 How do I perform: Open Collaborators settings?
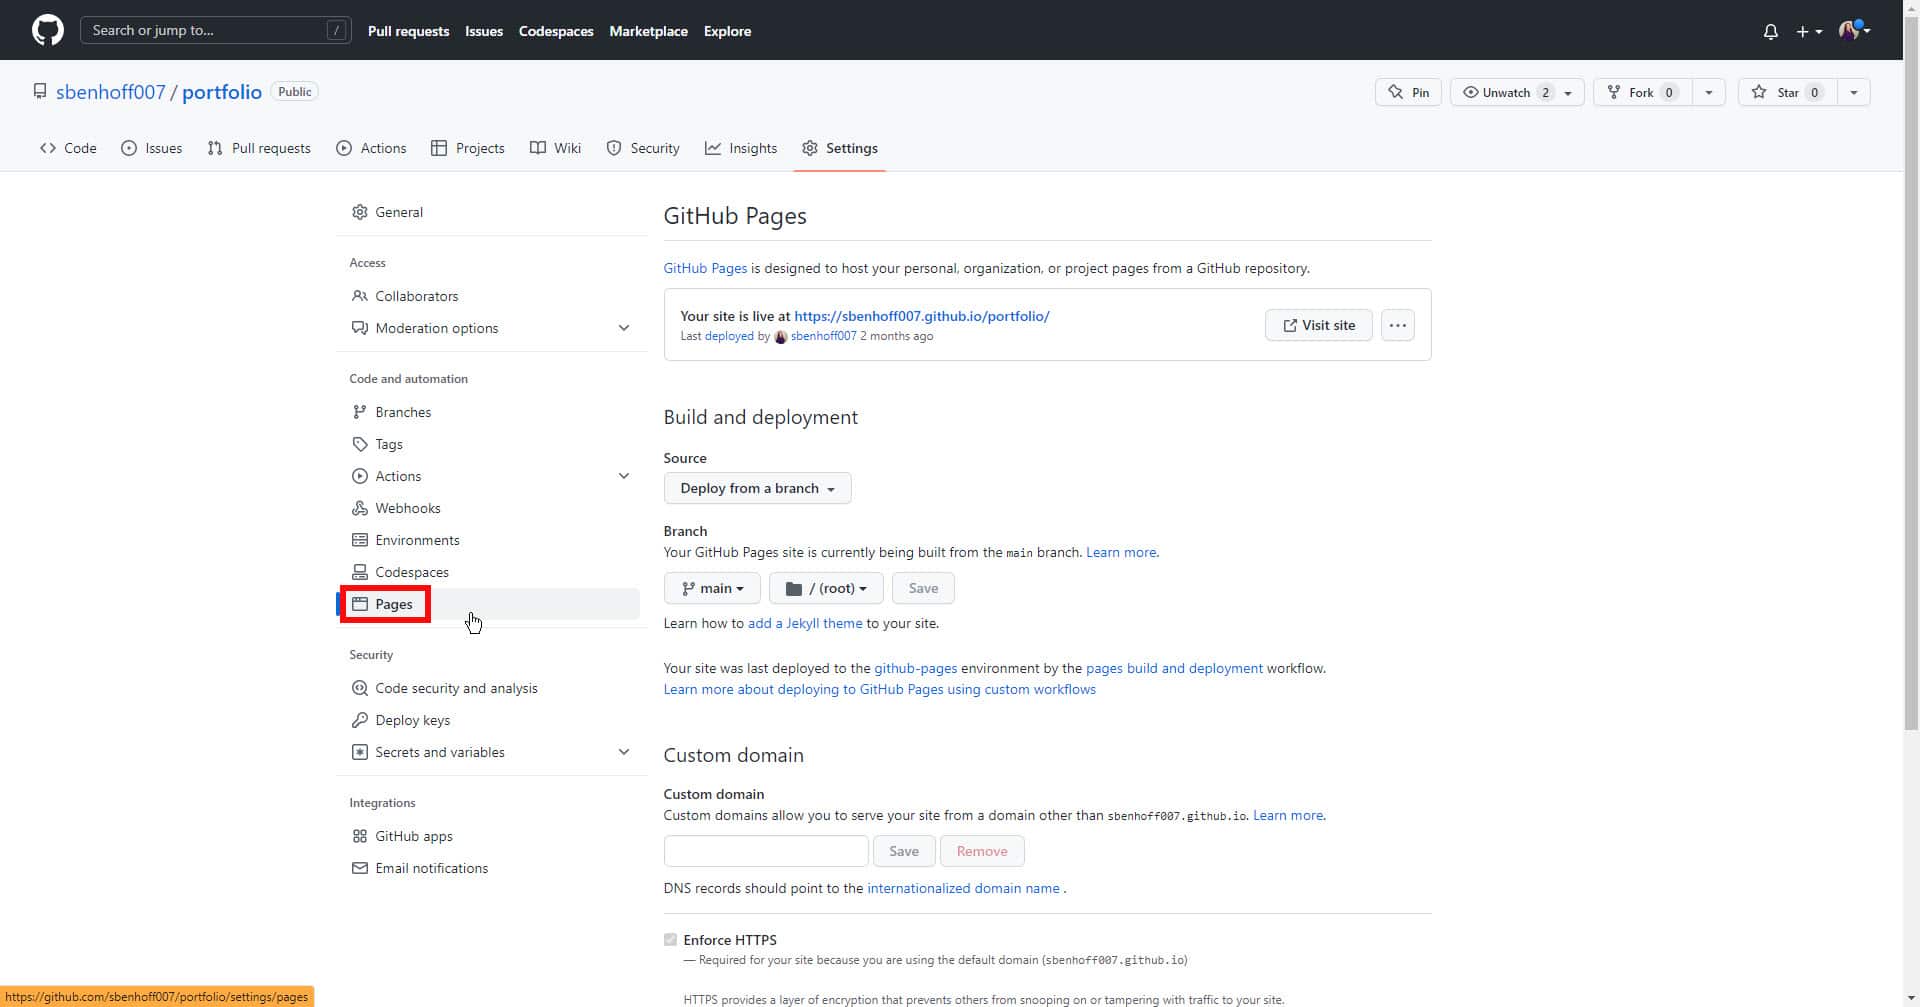[490, 296]
